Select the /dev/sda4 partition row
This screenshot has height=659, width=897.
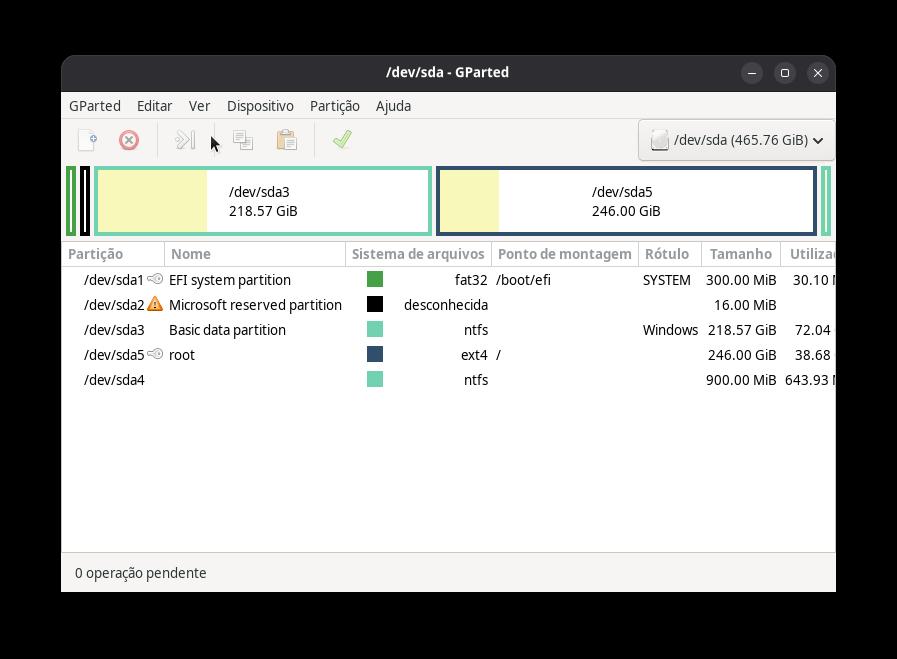[448, 380]
